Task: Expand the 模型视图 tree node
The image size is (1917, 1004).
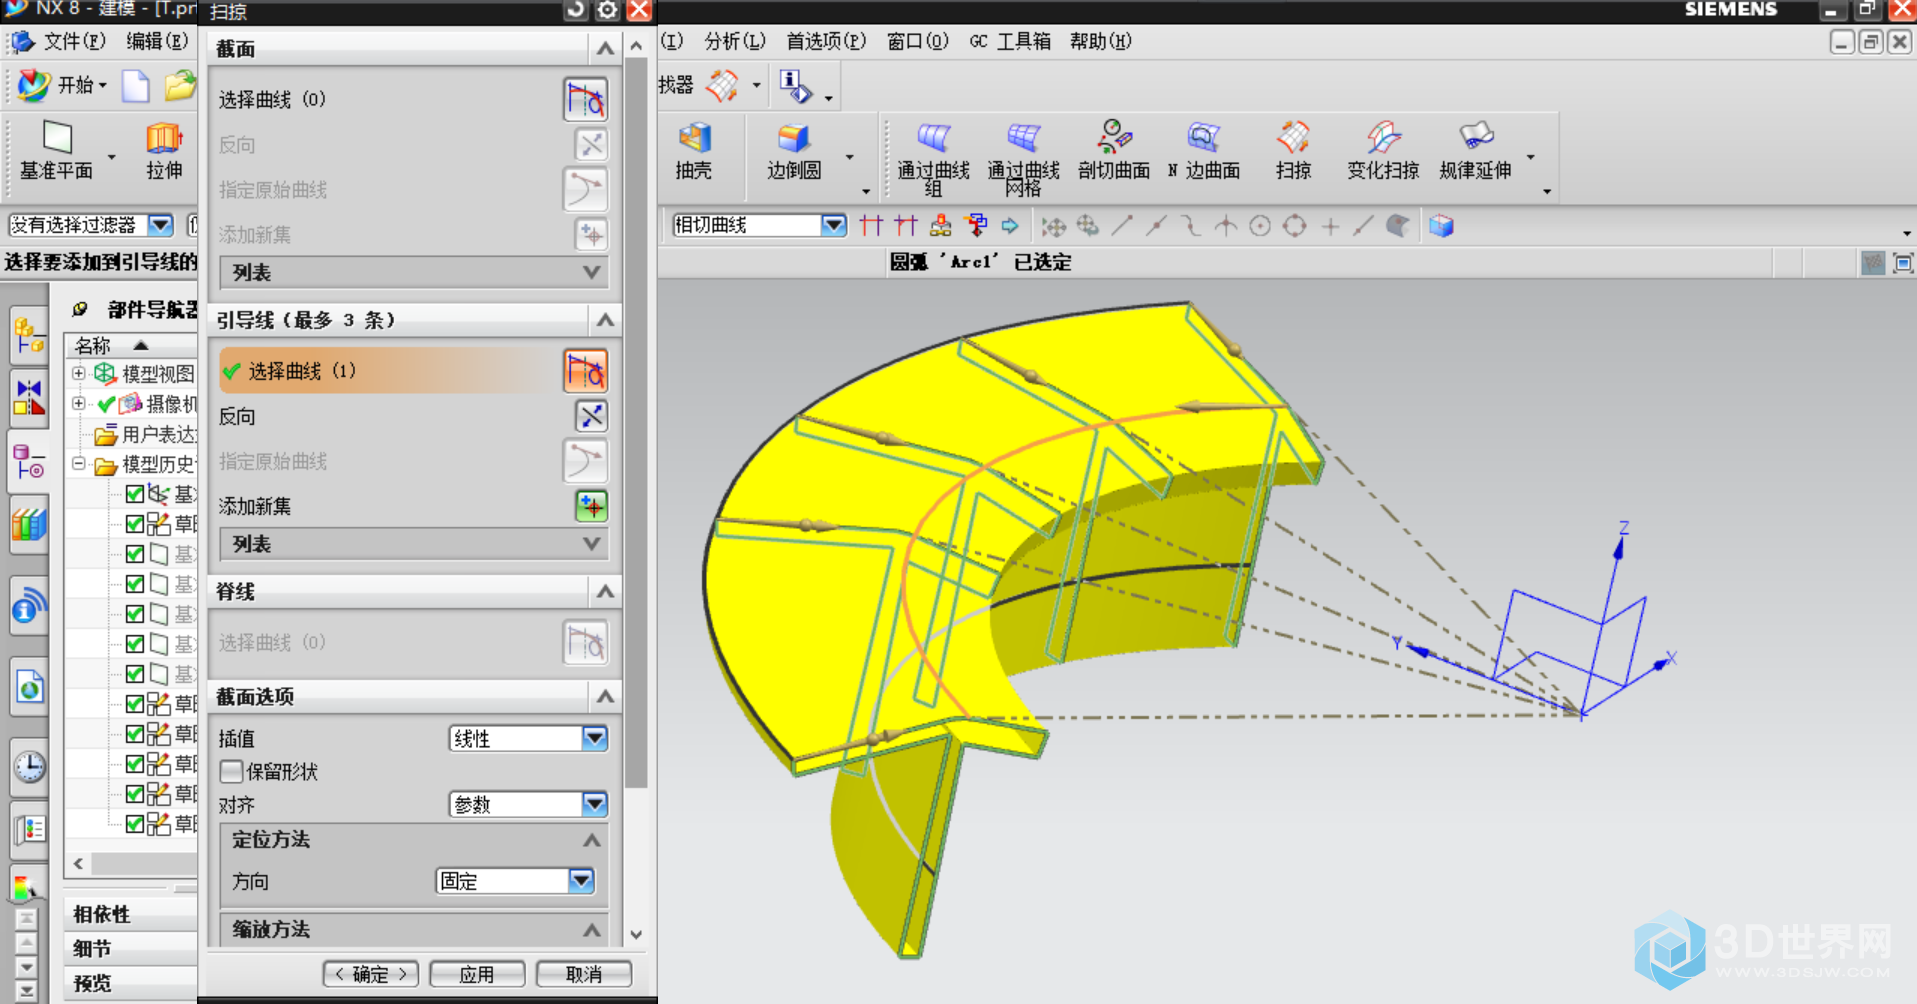Action: click(79, 373)
